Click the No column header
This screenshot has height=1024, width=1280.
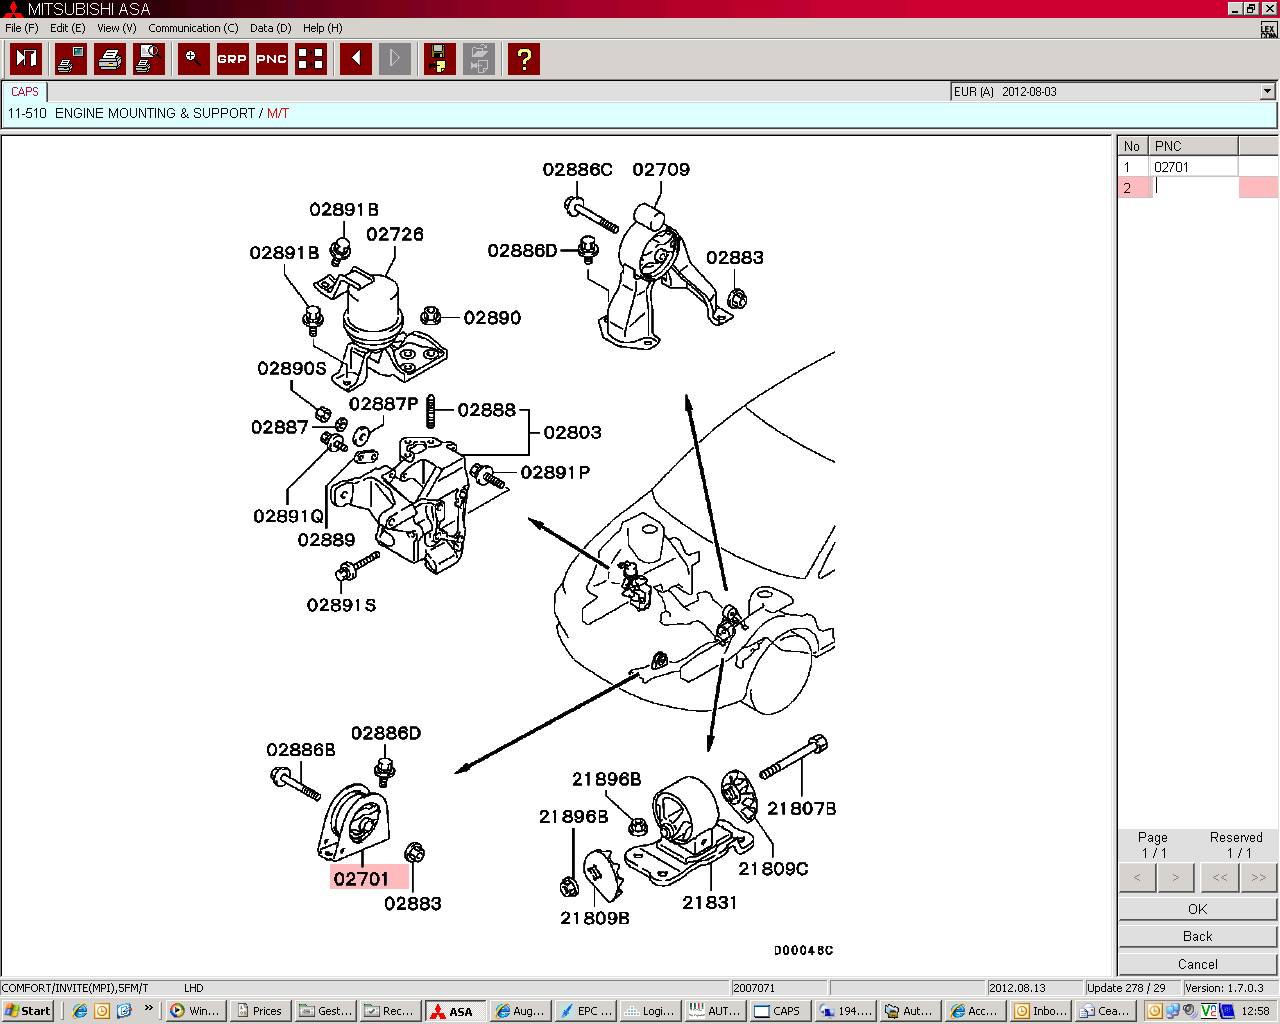click(1133, 146)
